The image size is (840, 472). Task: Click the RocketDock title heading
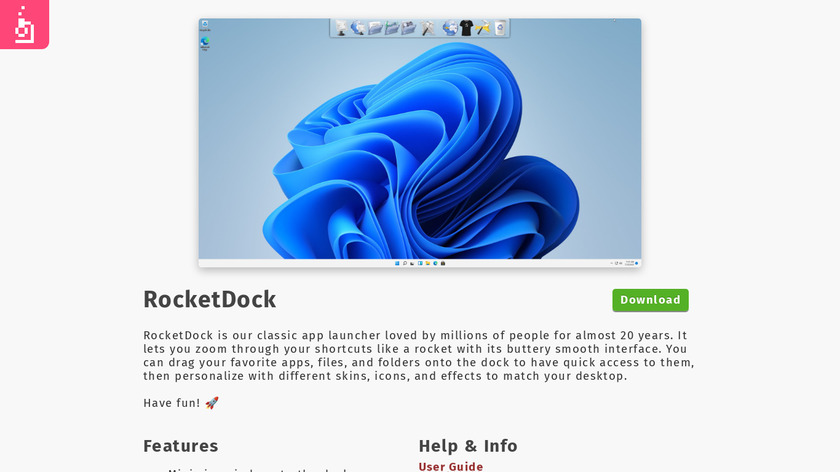pos(209,299)
